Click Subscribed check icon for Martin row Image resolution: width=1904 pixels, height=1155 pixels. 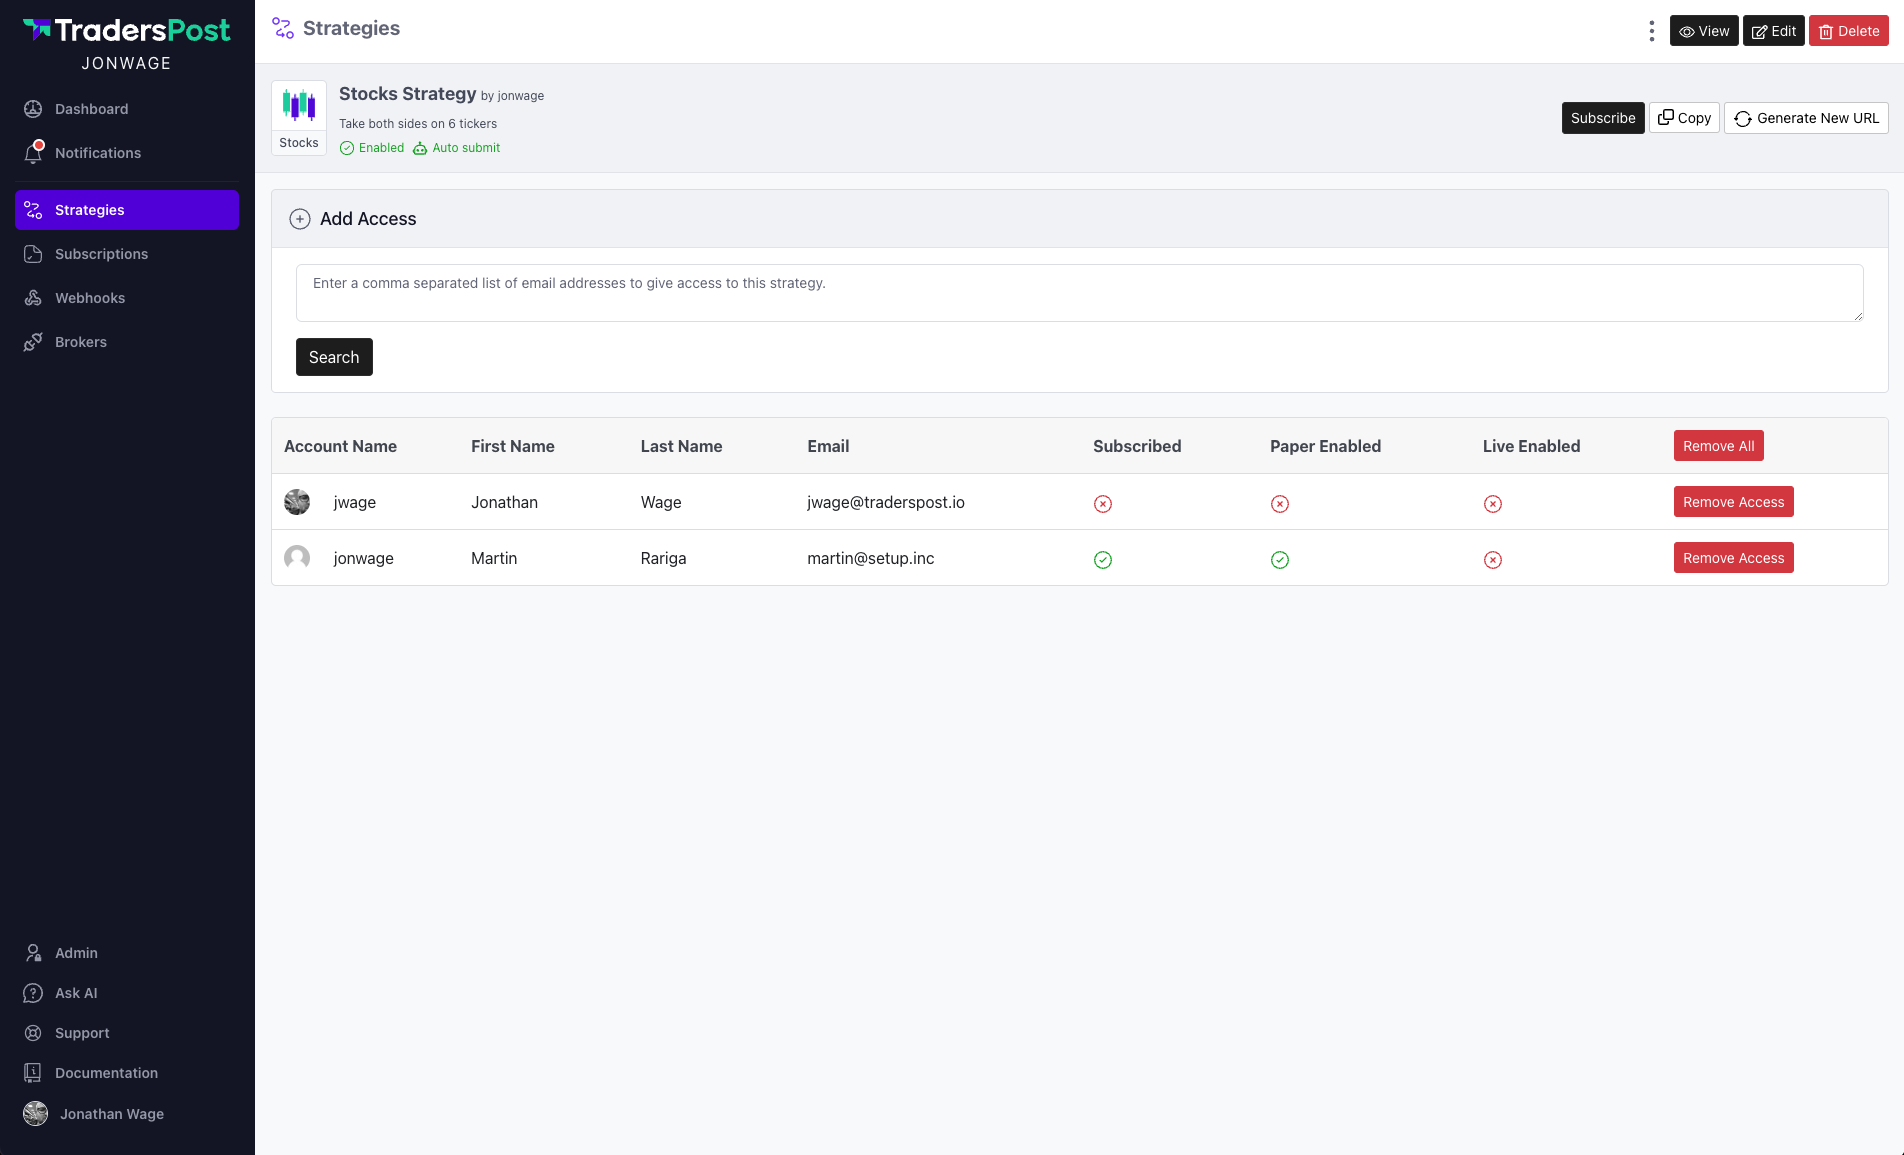click(x=1103, y=560)
